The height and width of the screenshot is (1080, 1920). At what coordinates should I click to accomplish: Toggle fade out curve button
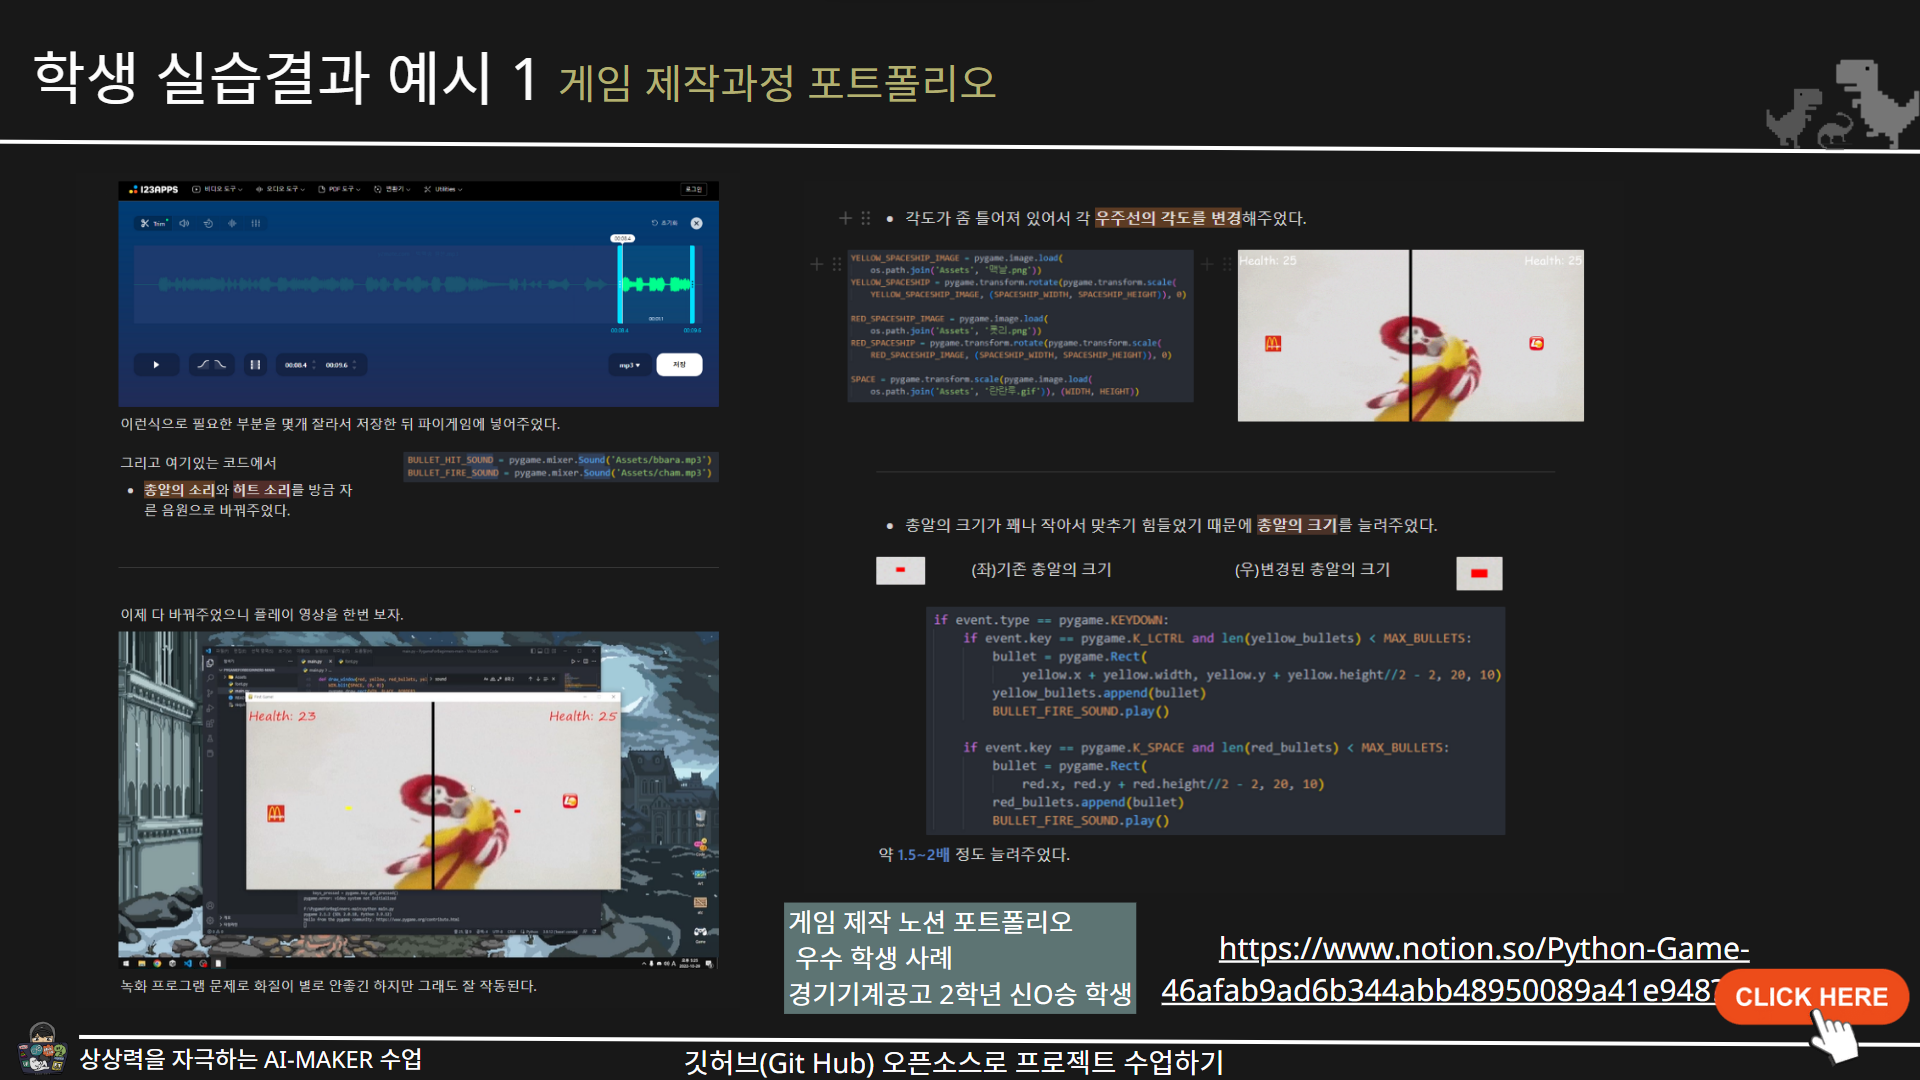222,365
